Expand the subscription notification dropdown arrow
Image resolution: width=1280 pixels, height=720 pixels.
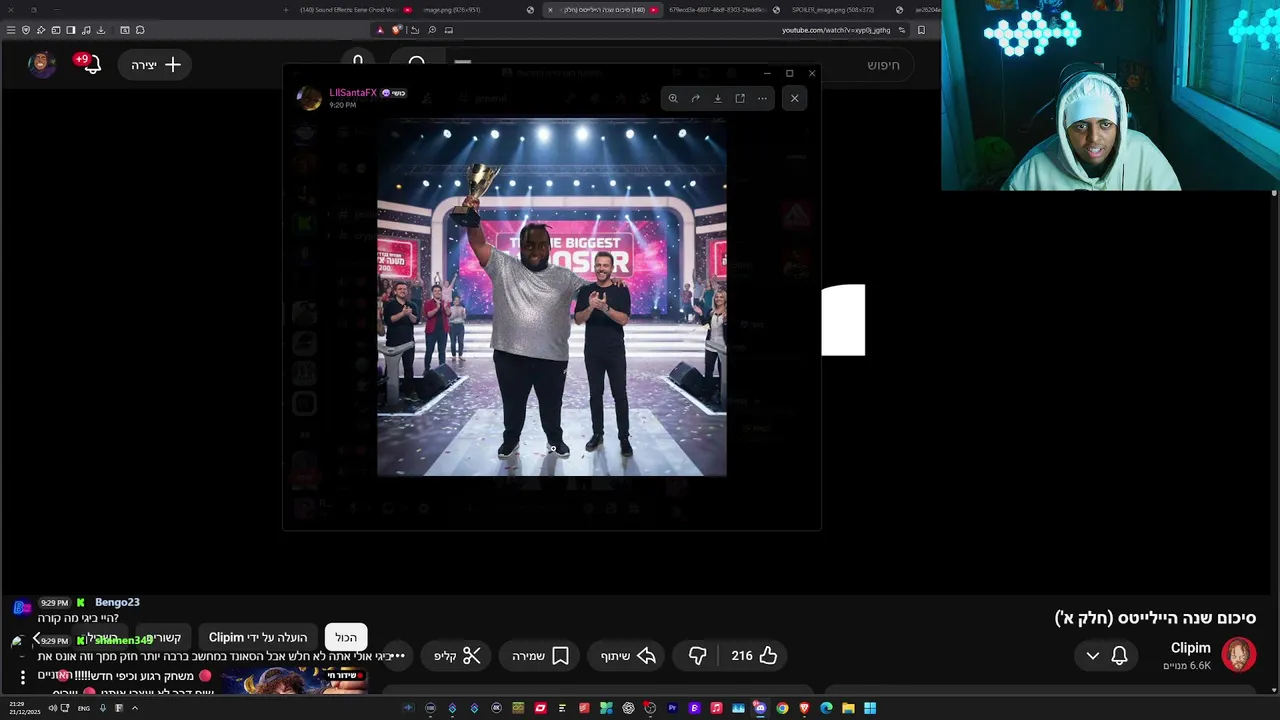(1093, 656)
